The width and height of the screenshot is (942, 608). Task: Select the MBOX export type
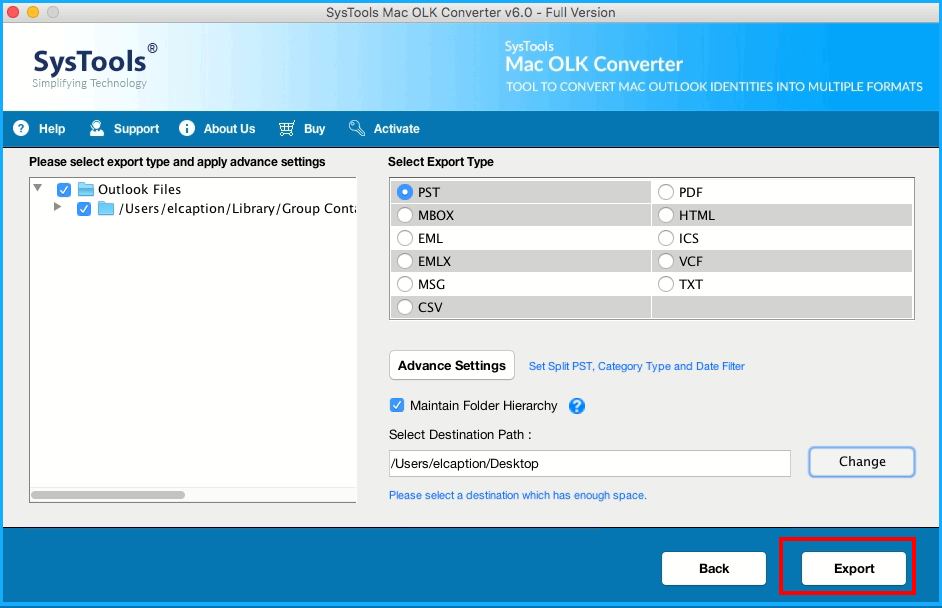point(405,215)
